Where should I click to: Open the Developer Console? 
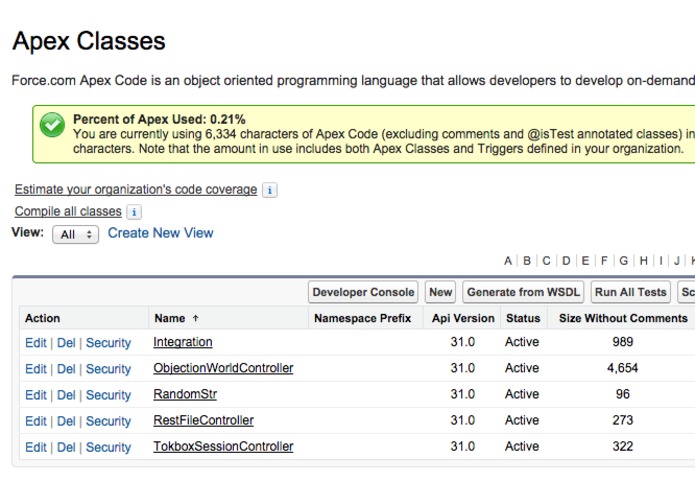click(363, 292)
